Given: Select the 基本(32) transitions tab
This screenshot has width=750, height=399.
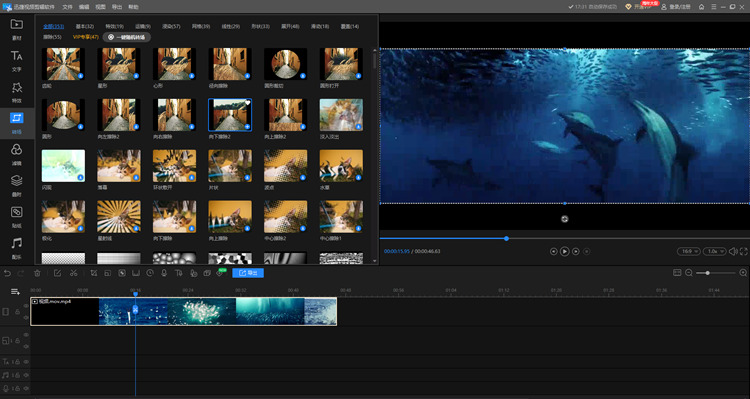Looking at the screenshot, I should tap(85, 26).
